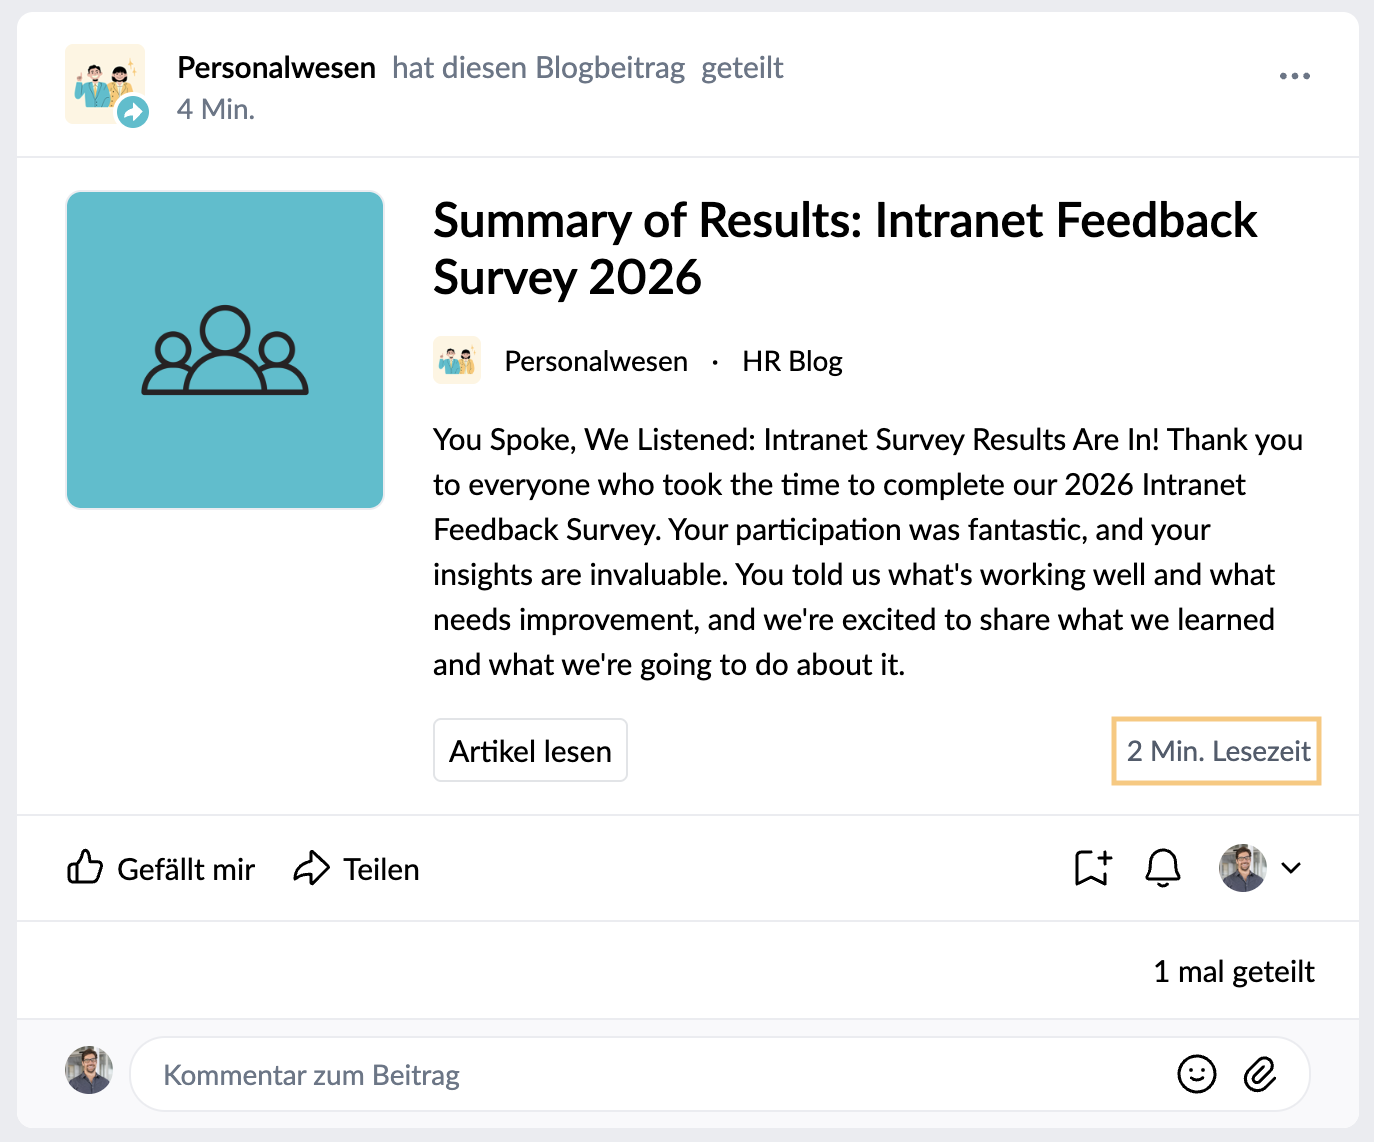The width and height of the screenshot is (1374, 1142).
Task: Click the 1 mal geteilt share count
Action: 1234,971
